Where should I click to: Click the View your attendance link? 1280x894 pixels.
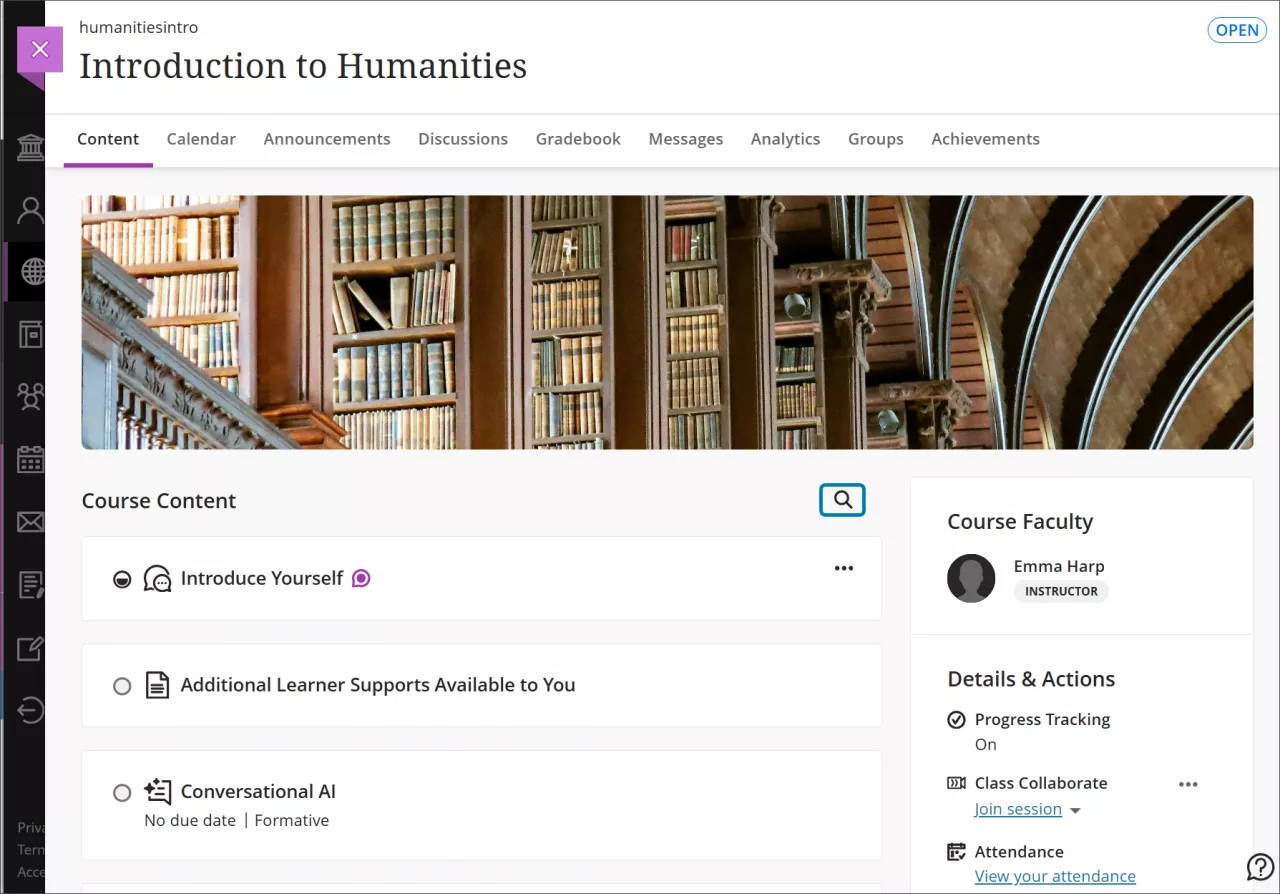tap(1055, 876)
